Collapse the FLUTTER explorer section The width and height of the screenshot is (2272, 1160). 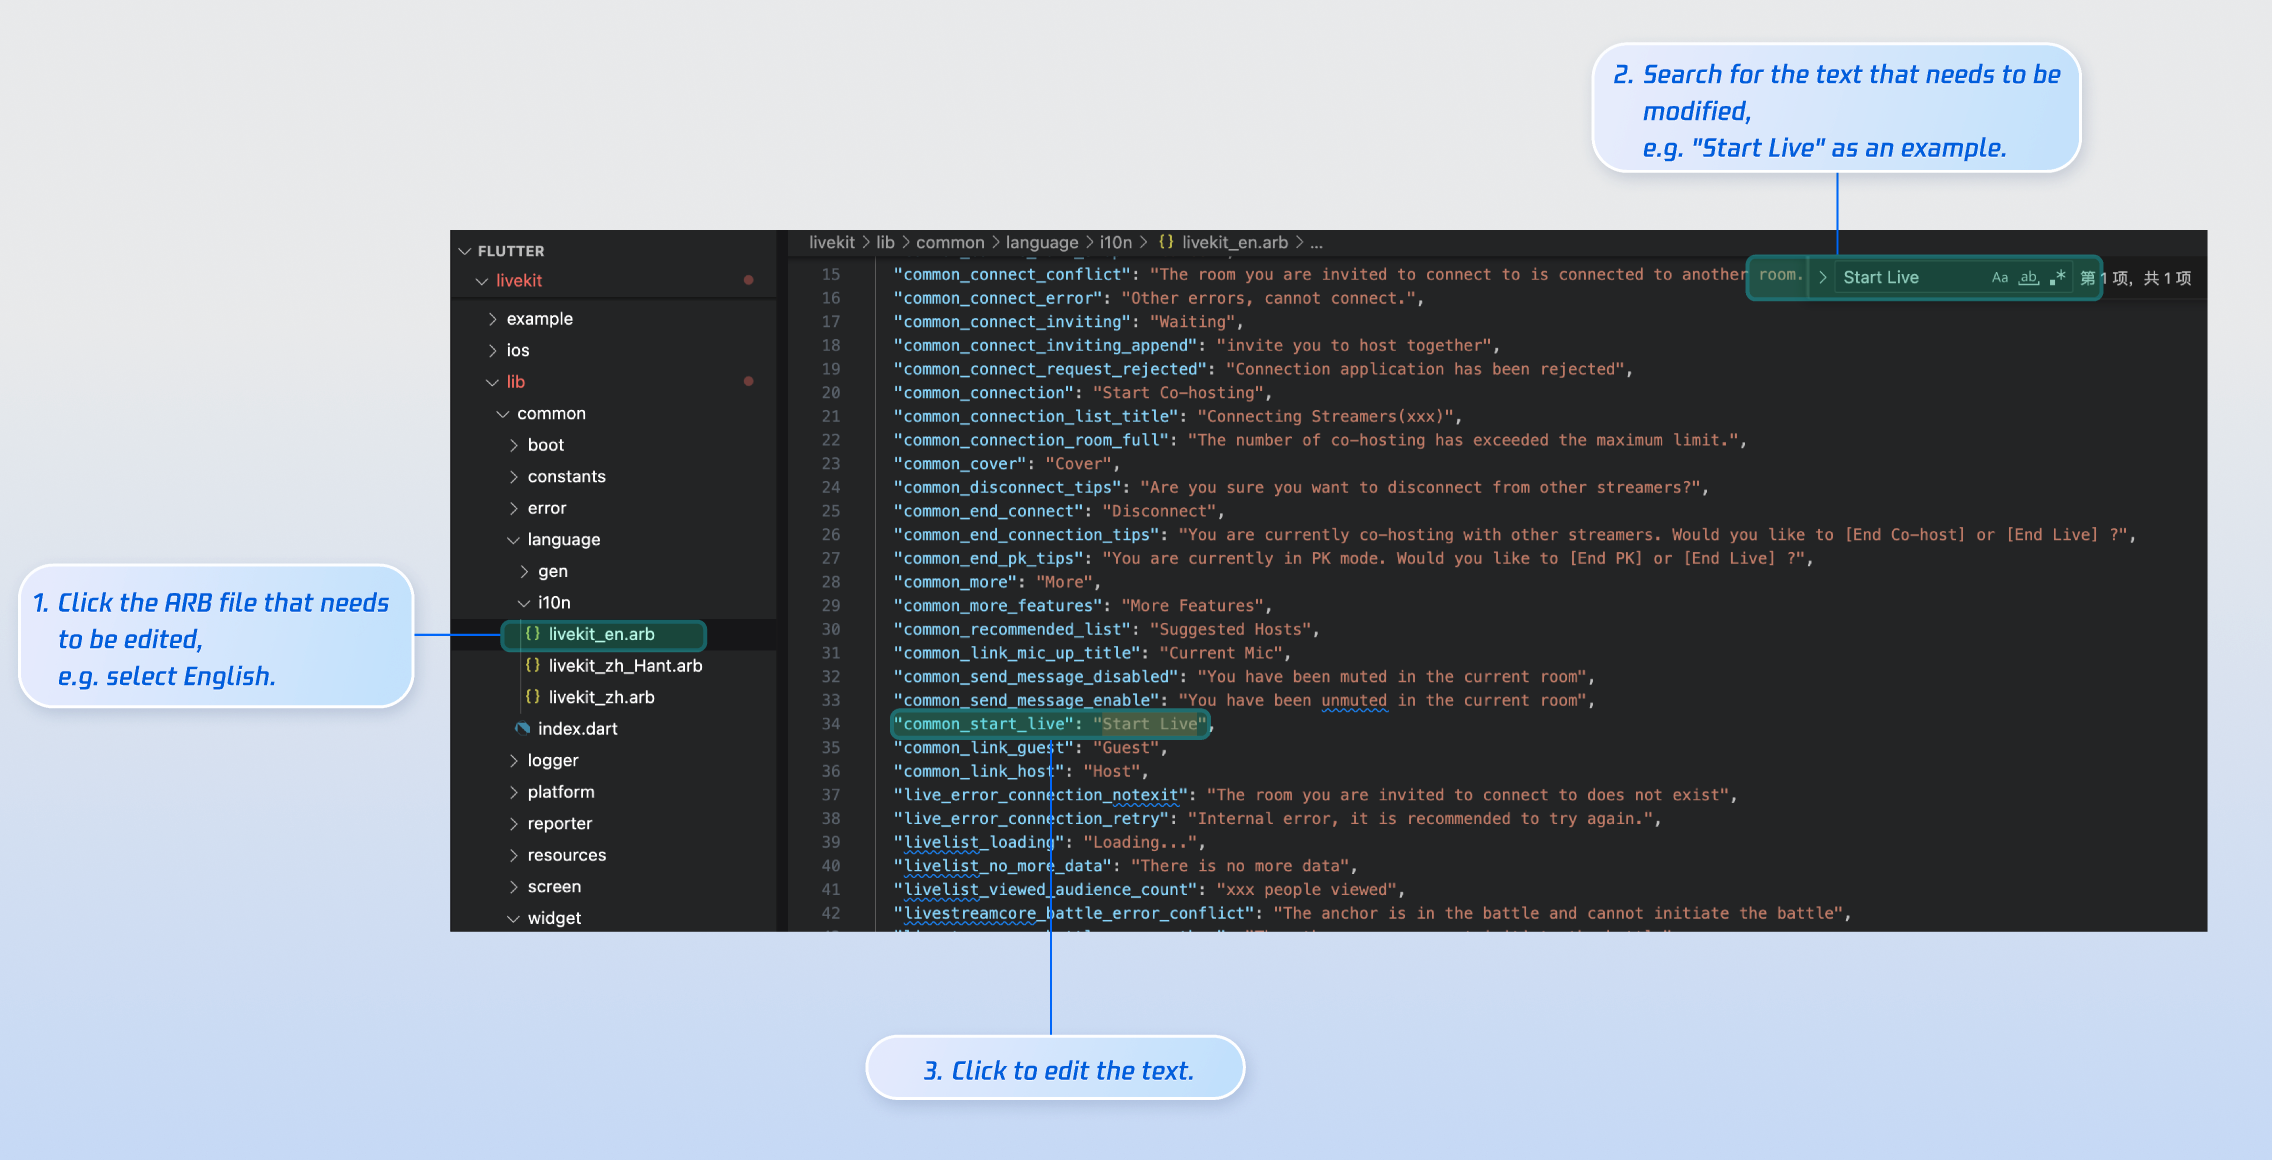pos(510,251)
